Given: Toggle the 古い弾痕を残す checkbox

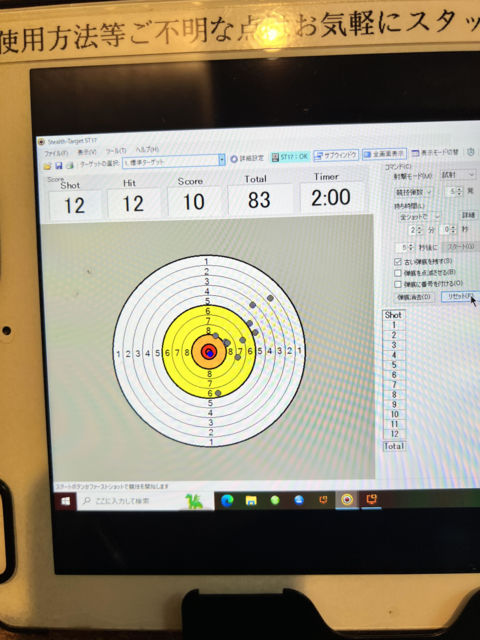Looking at the screenshot, I should pyautogui.click(x=398, y=262).
